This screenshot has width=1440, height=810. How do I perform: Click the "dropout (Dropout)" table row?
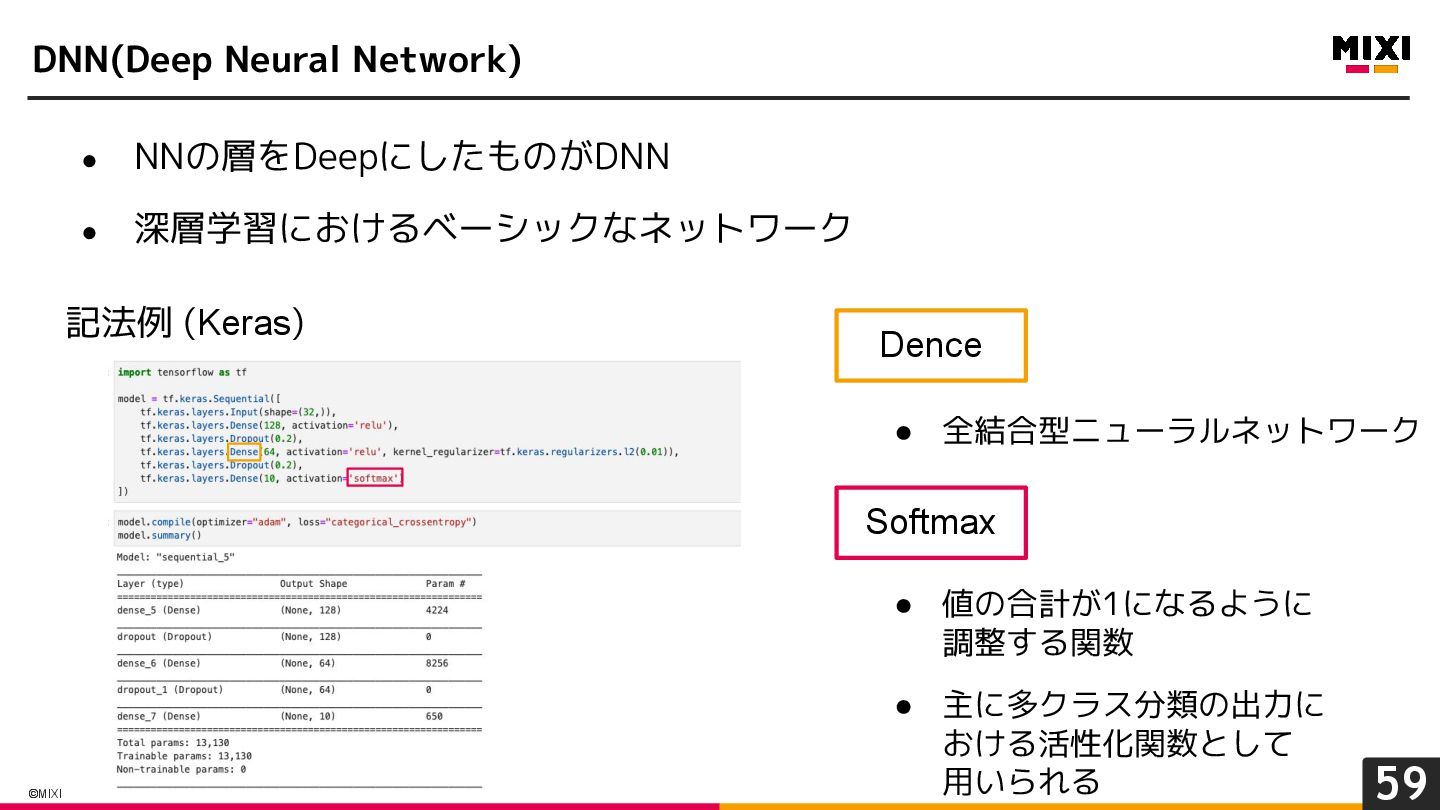pyautogui.click(x=299, y=637)
